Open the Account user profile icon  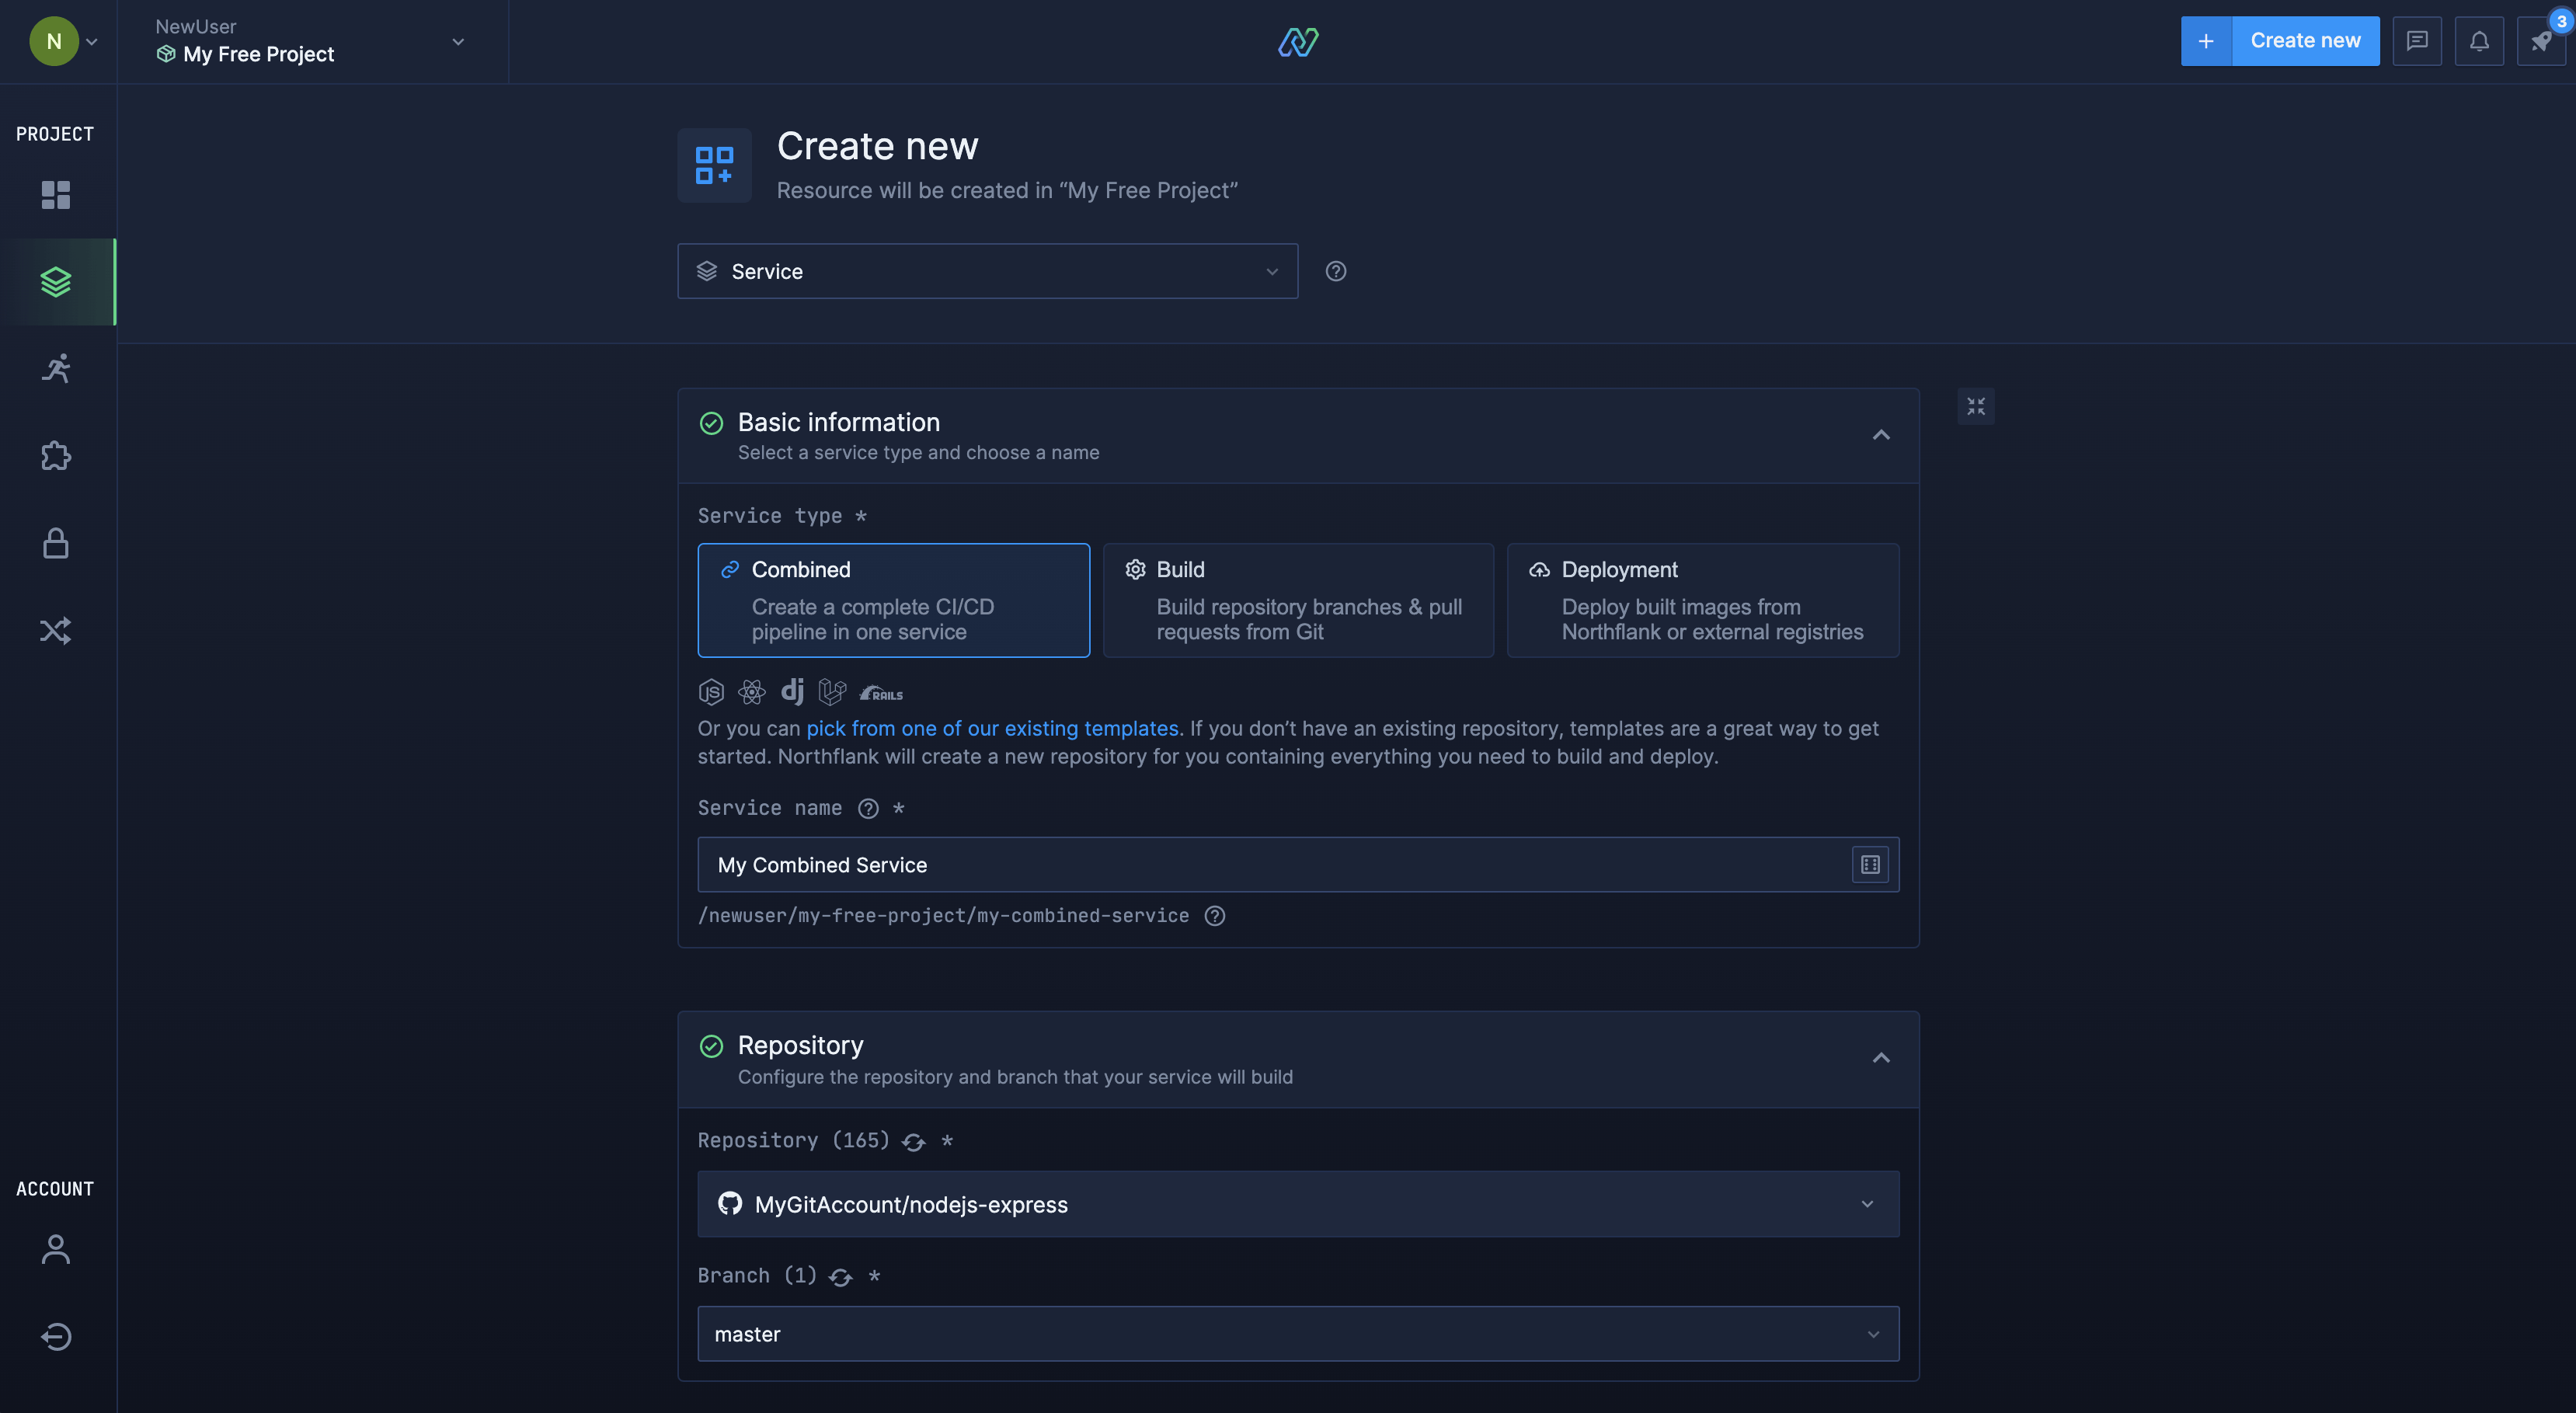tap(56, 1248)
